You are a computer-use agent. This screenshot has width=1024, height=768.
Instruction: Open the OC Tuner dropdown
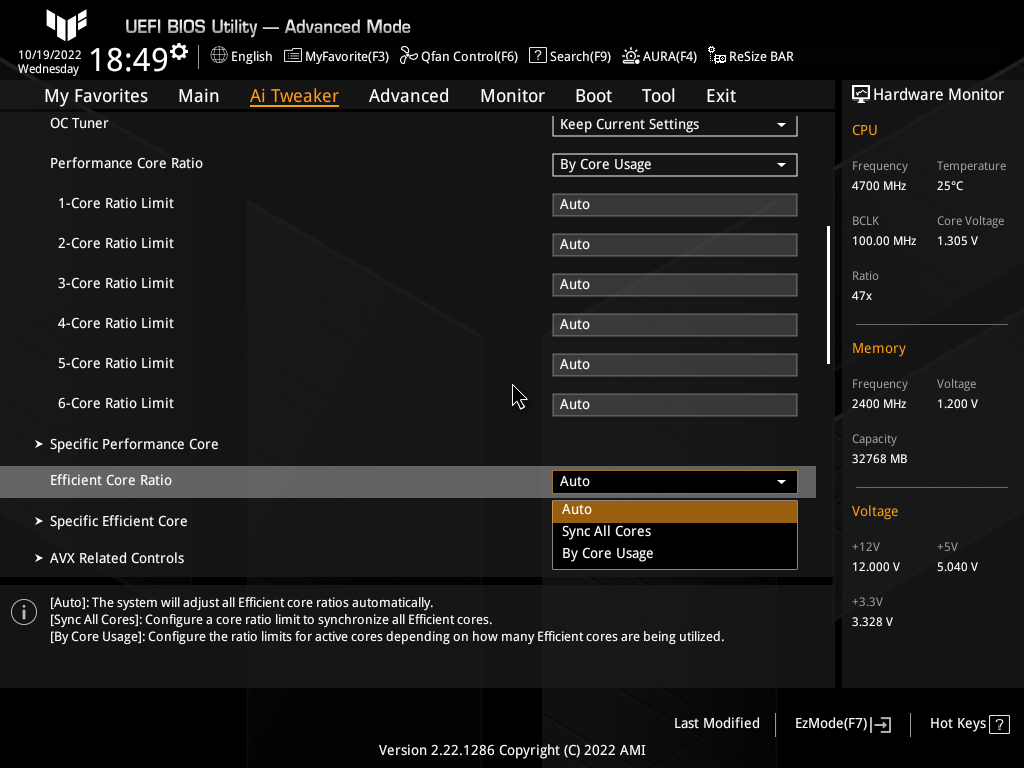[x=674, y=125]
